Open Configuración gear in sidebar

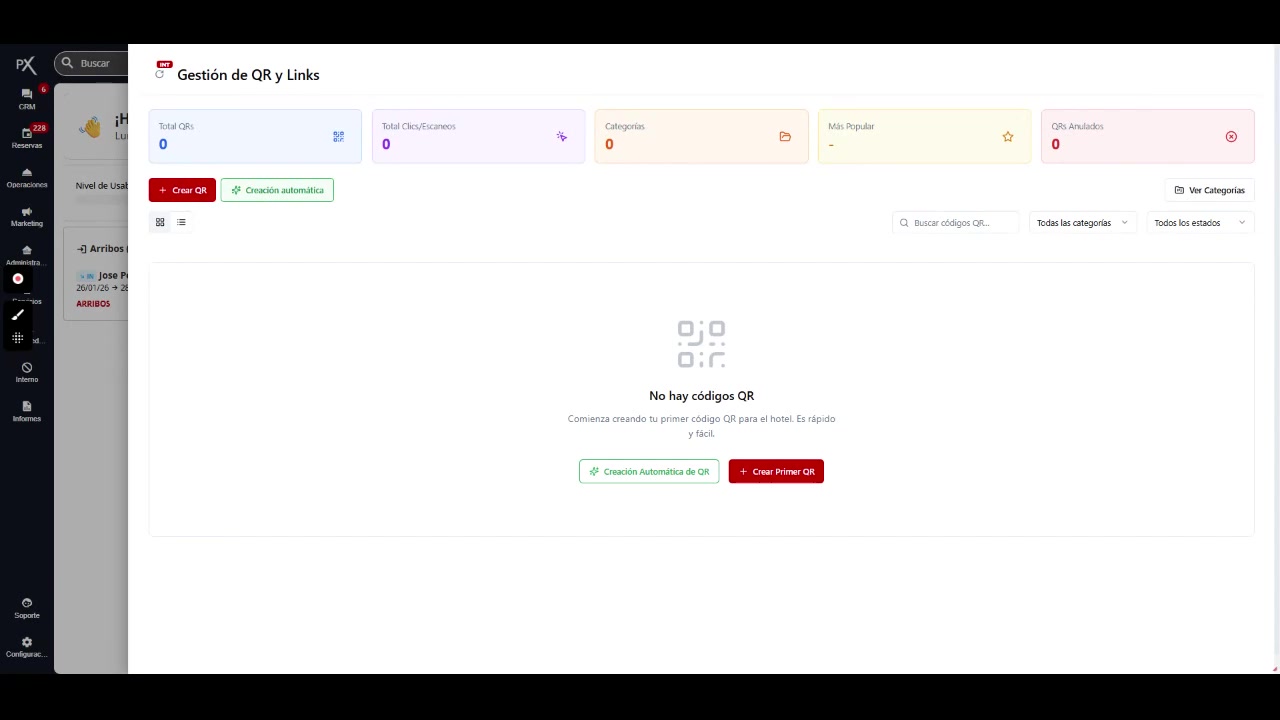27,647
